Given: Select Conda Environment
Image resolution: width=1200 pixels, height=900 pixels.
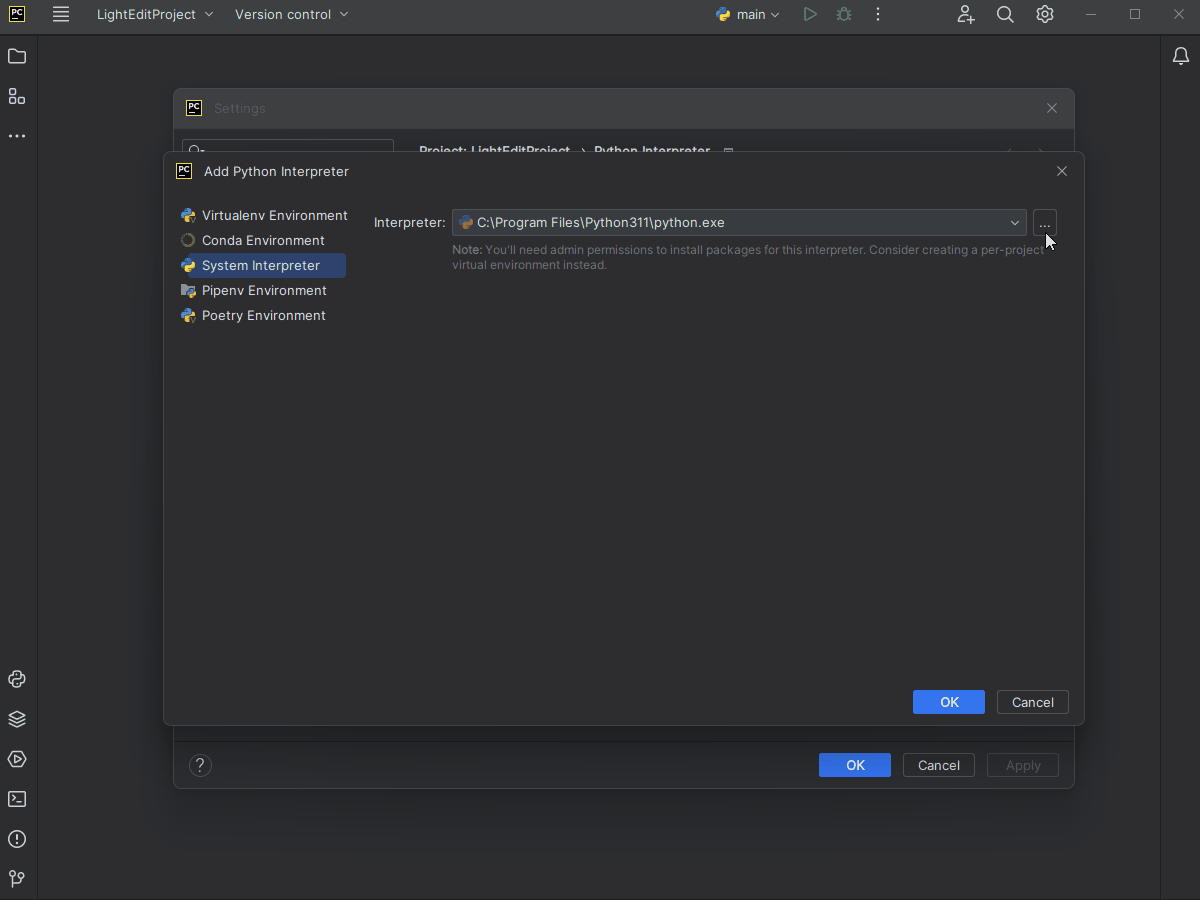Looking at the screenshot, I should (252, 241).
